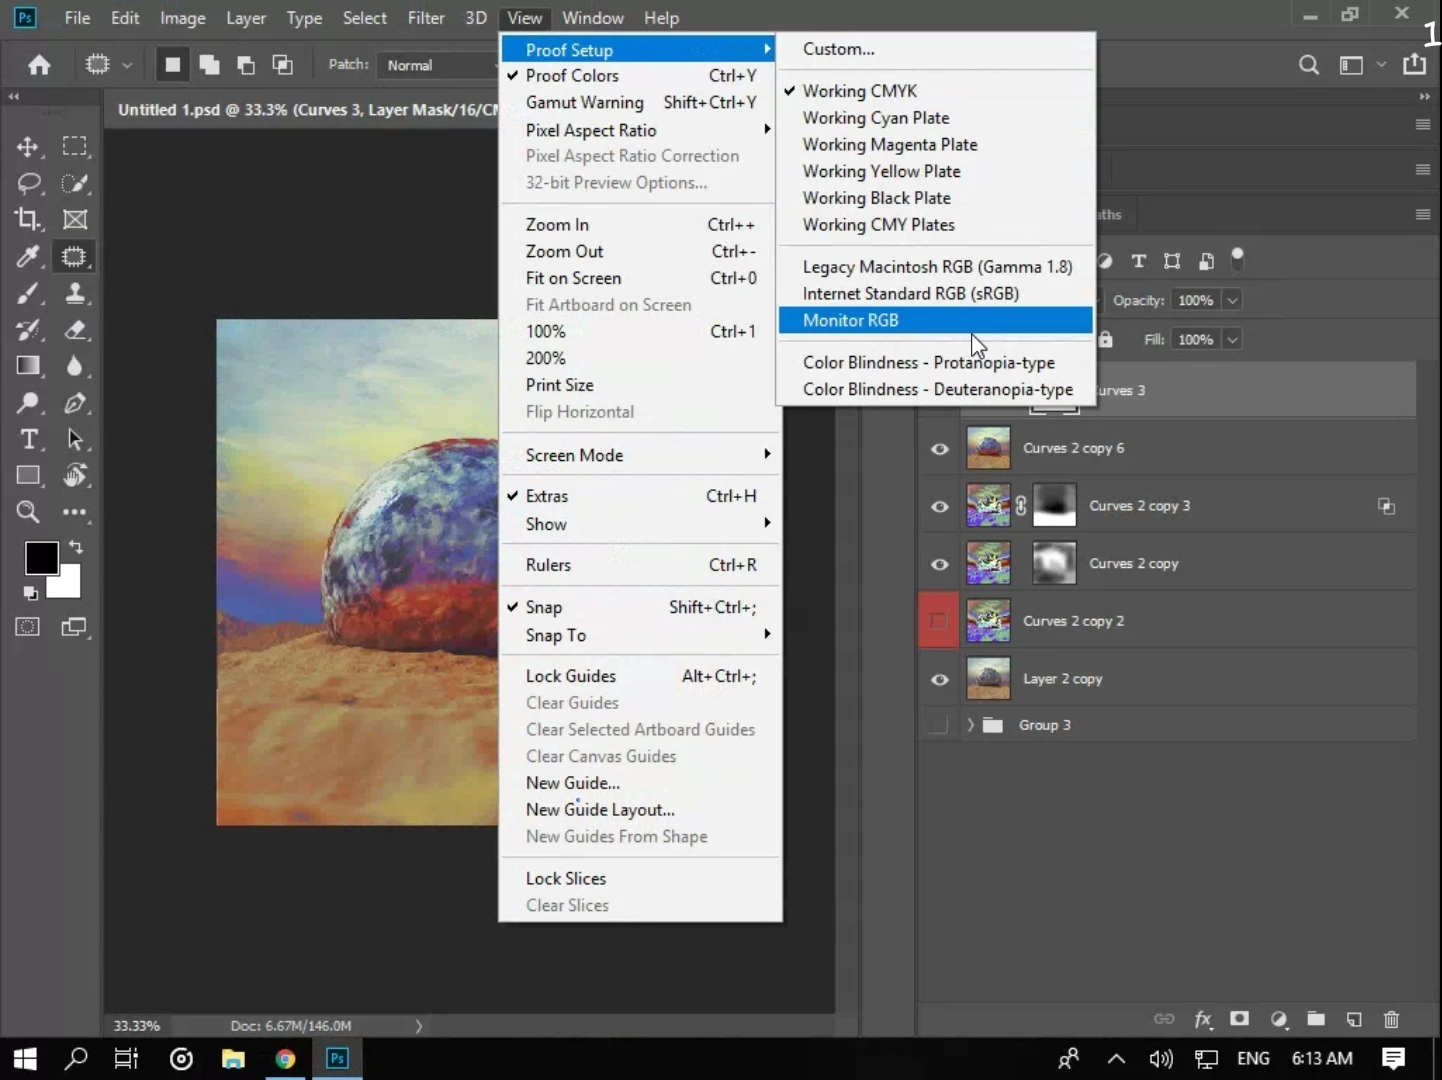
Task: Choose Custom... proof setup
Action: (x=935, y=49)
